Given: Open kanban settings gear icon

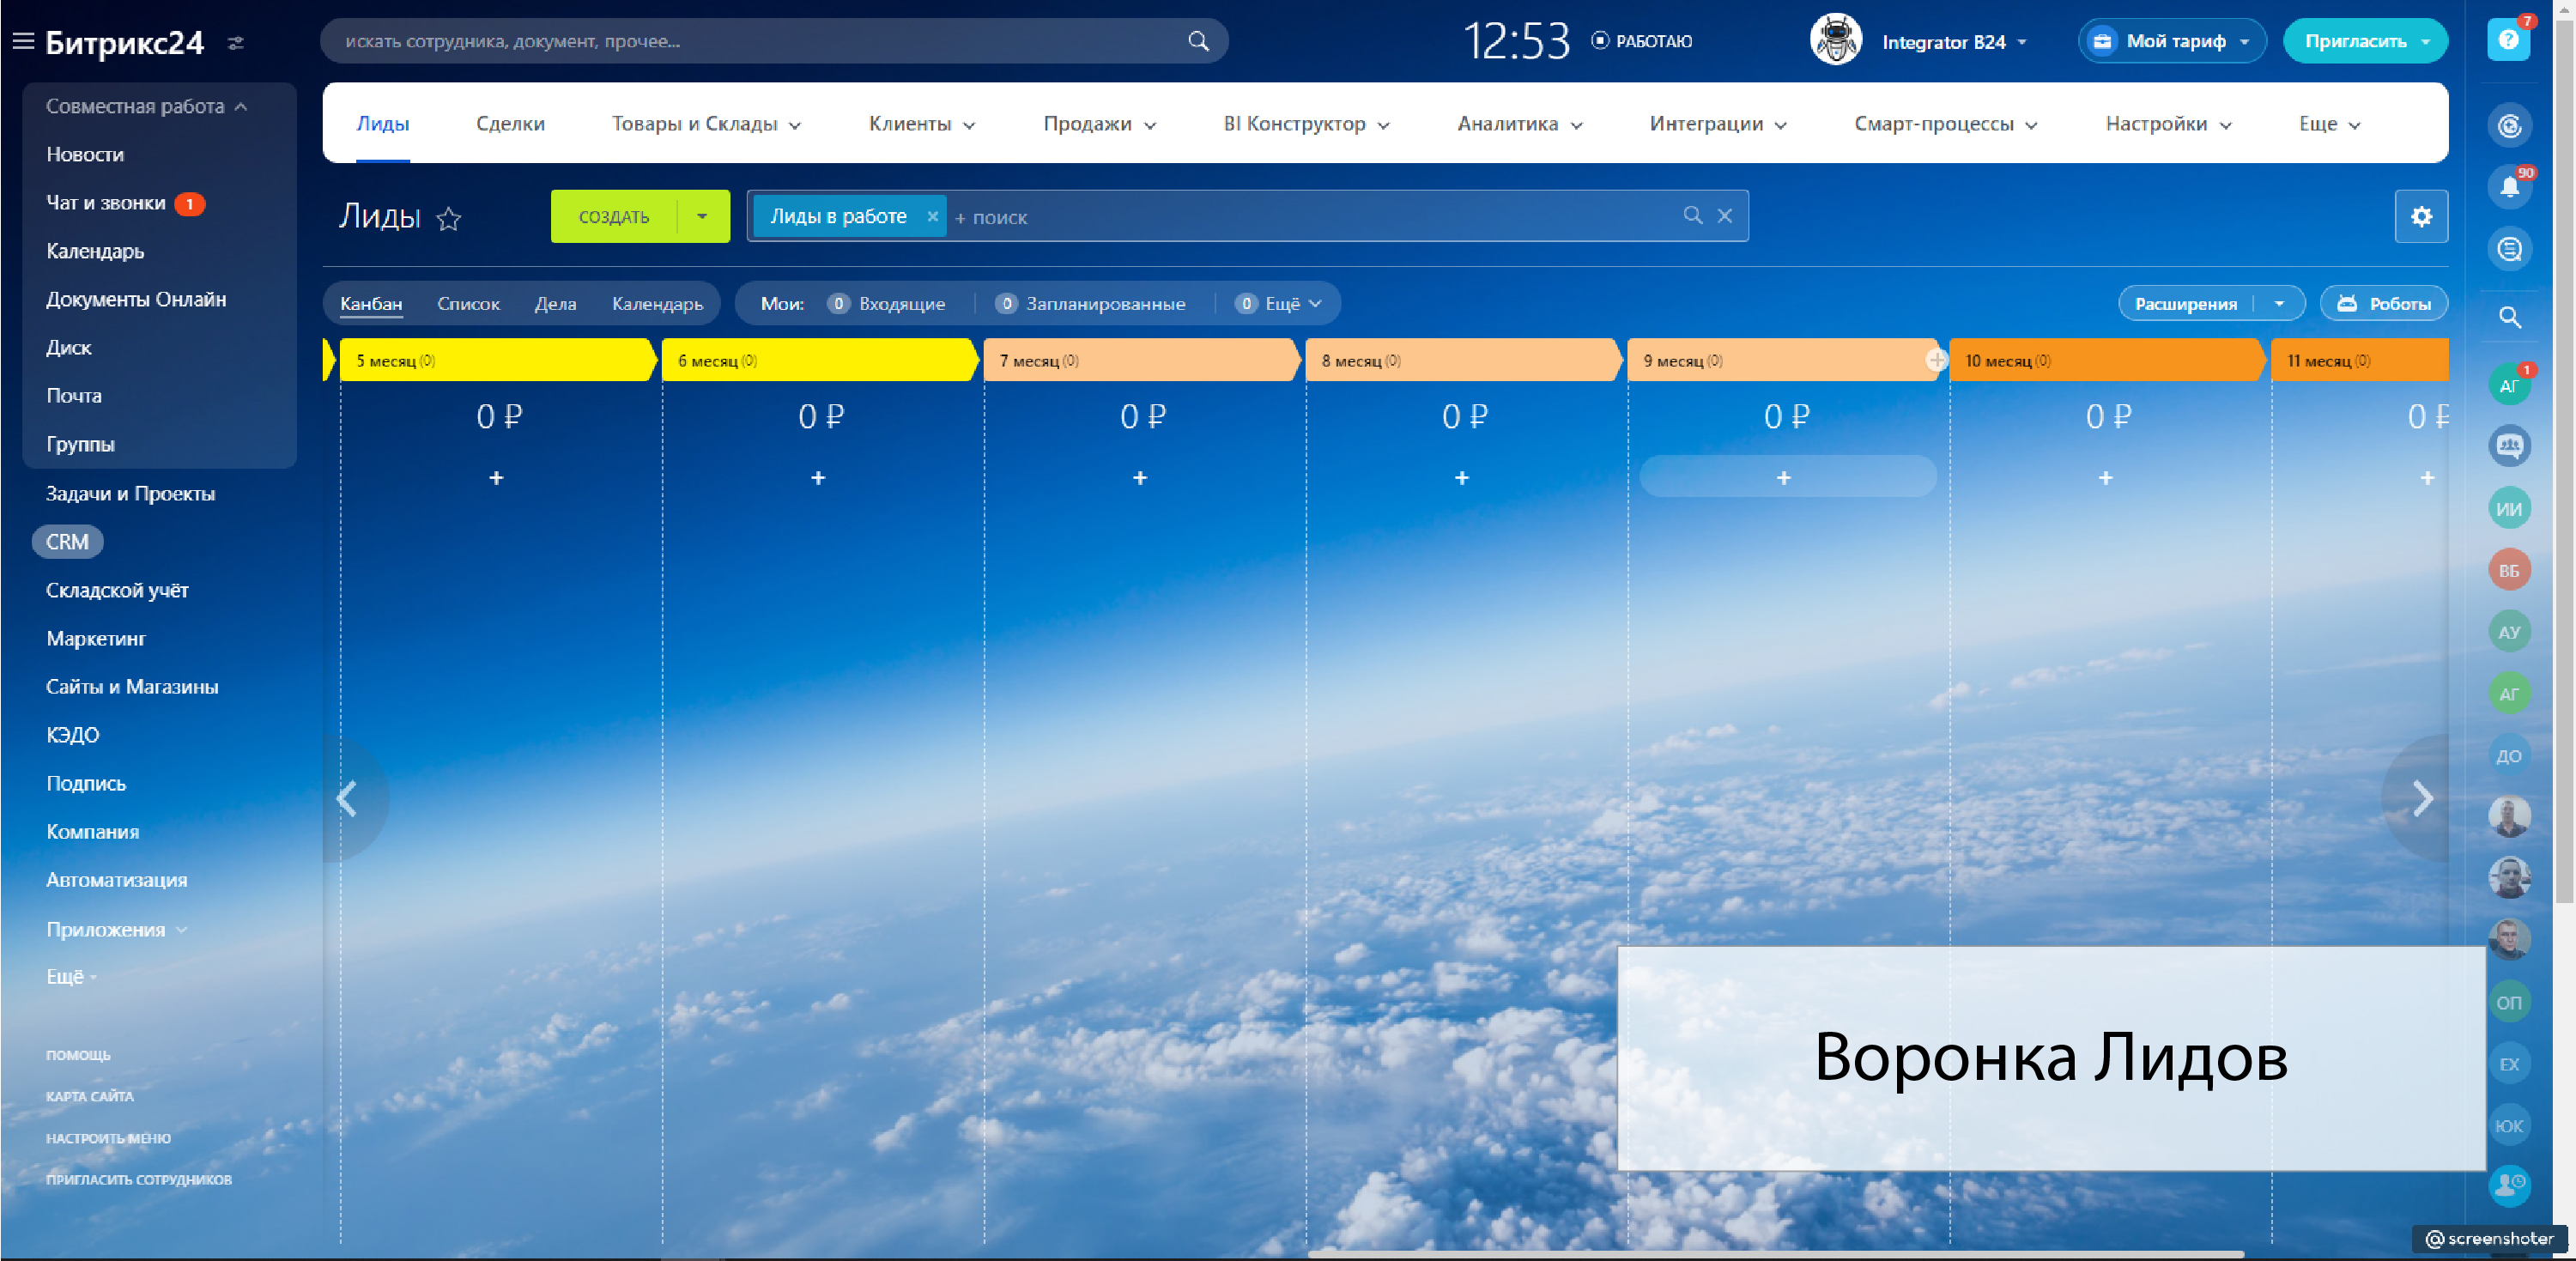Looking at the screenshot, I should [2421, 216].
